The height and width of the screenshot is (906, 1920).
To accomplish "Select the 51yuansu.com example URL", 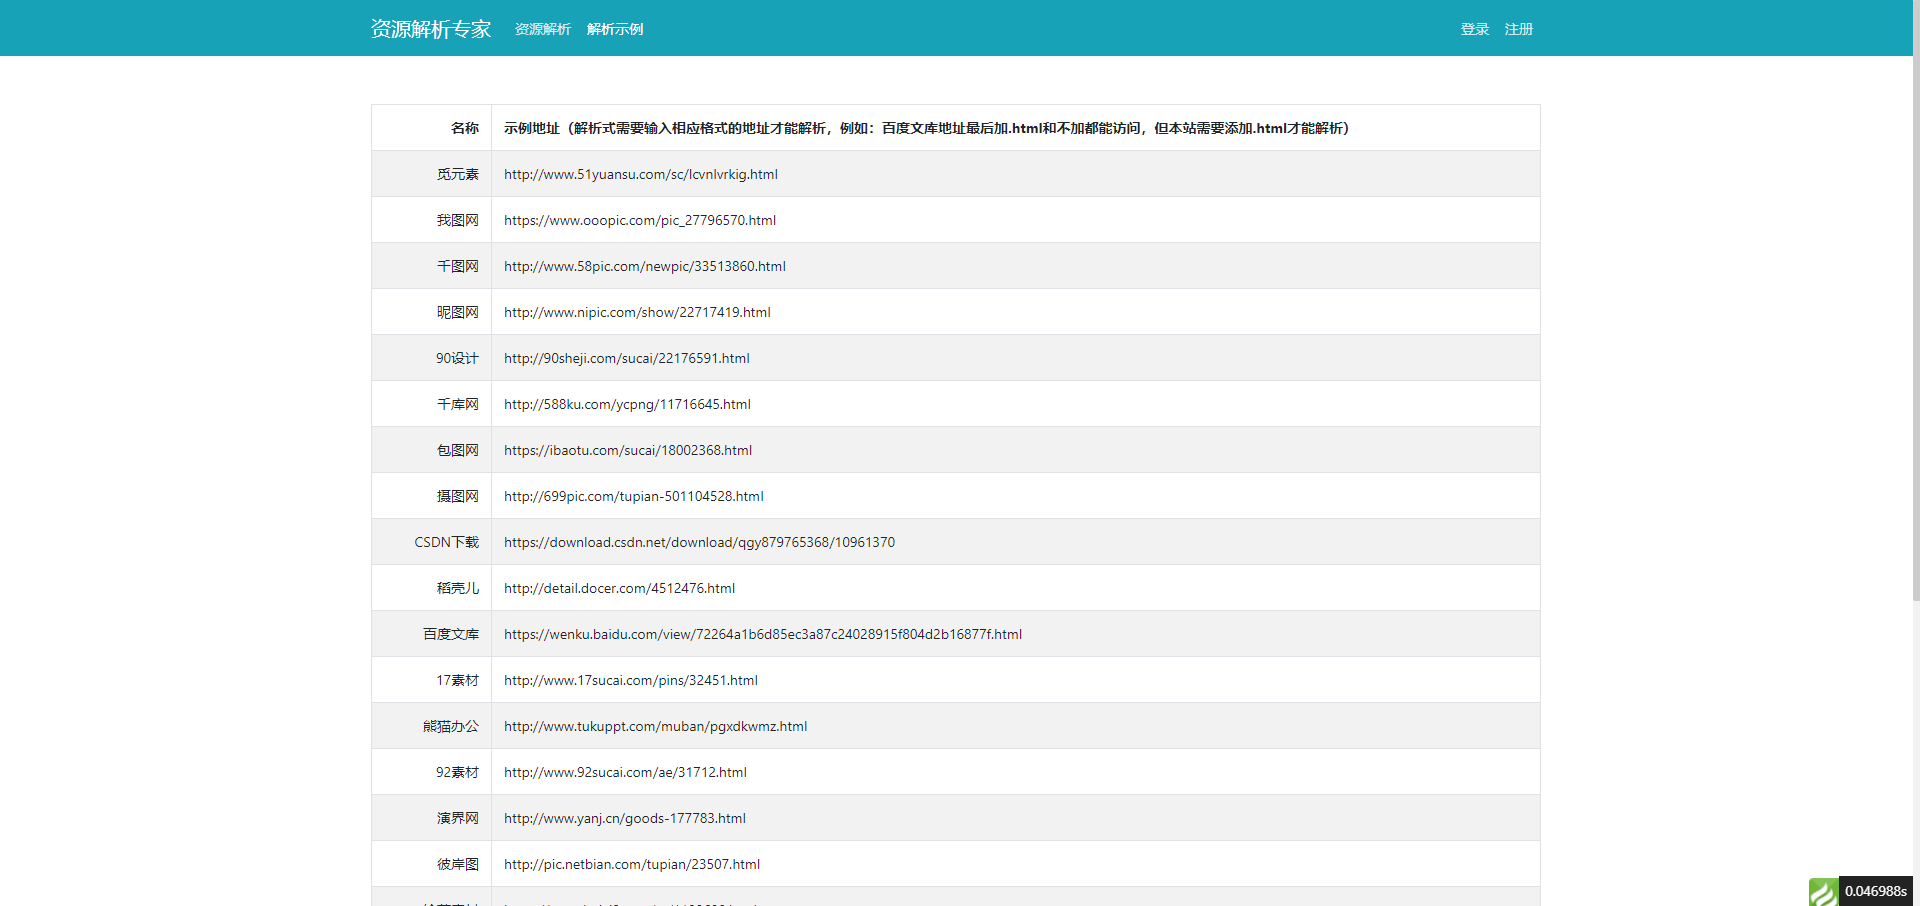I will pos(641,174).
